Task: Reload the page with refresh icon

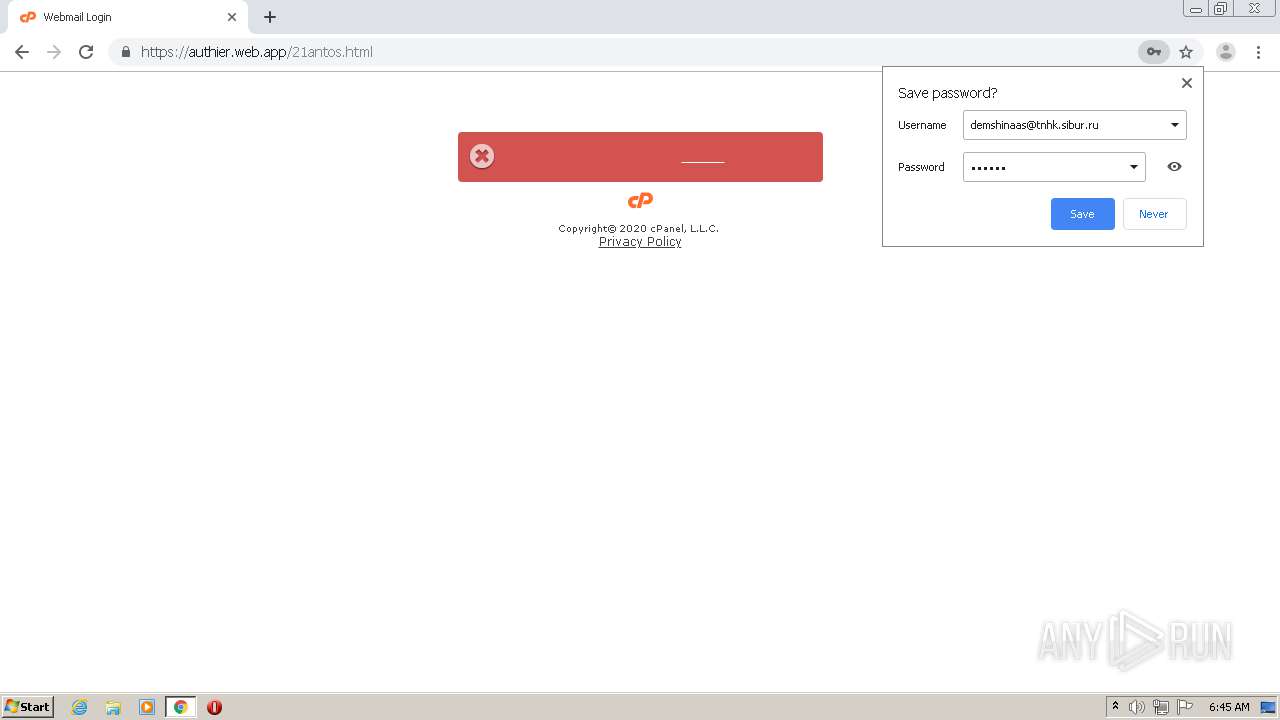Action: click(86, 52)
